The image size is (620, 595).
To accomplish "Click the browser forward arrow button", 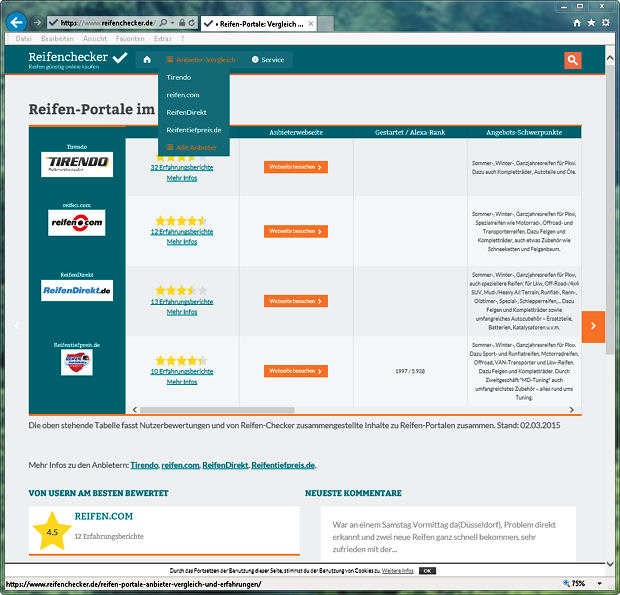I will pos(37,23).
